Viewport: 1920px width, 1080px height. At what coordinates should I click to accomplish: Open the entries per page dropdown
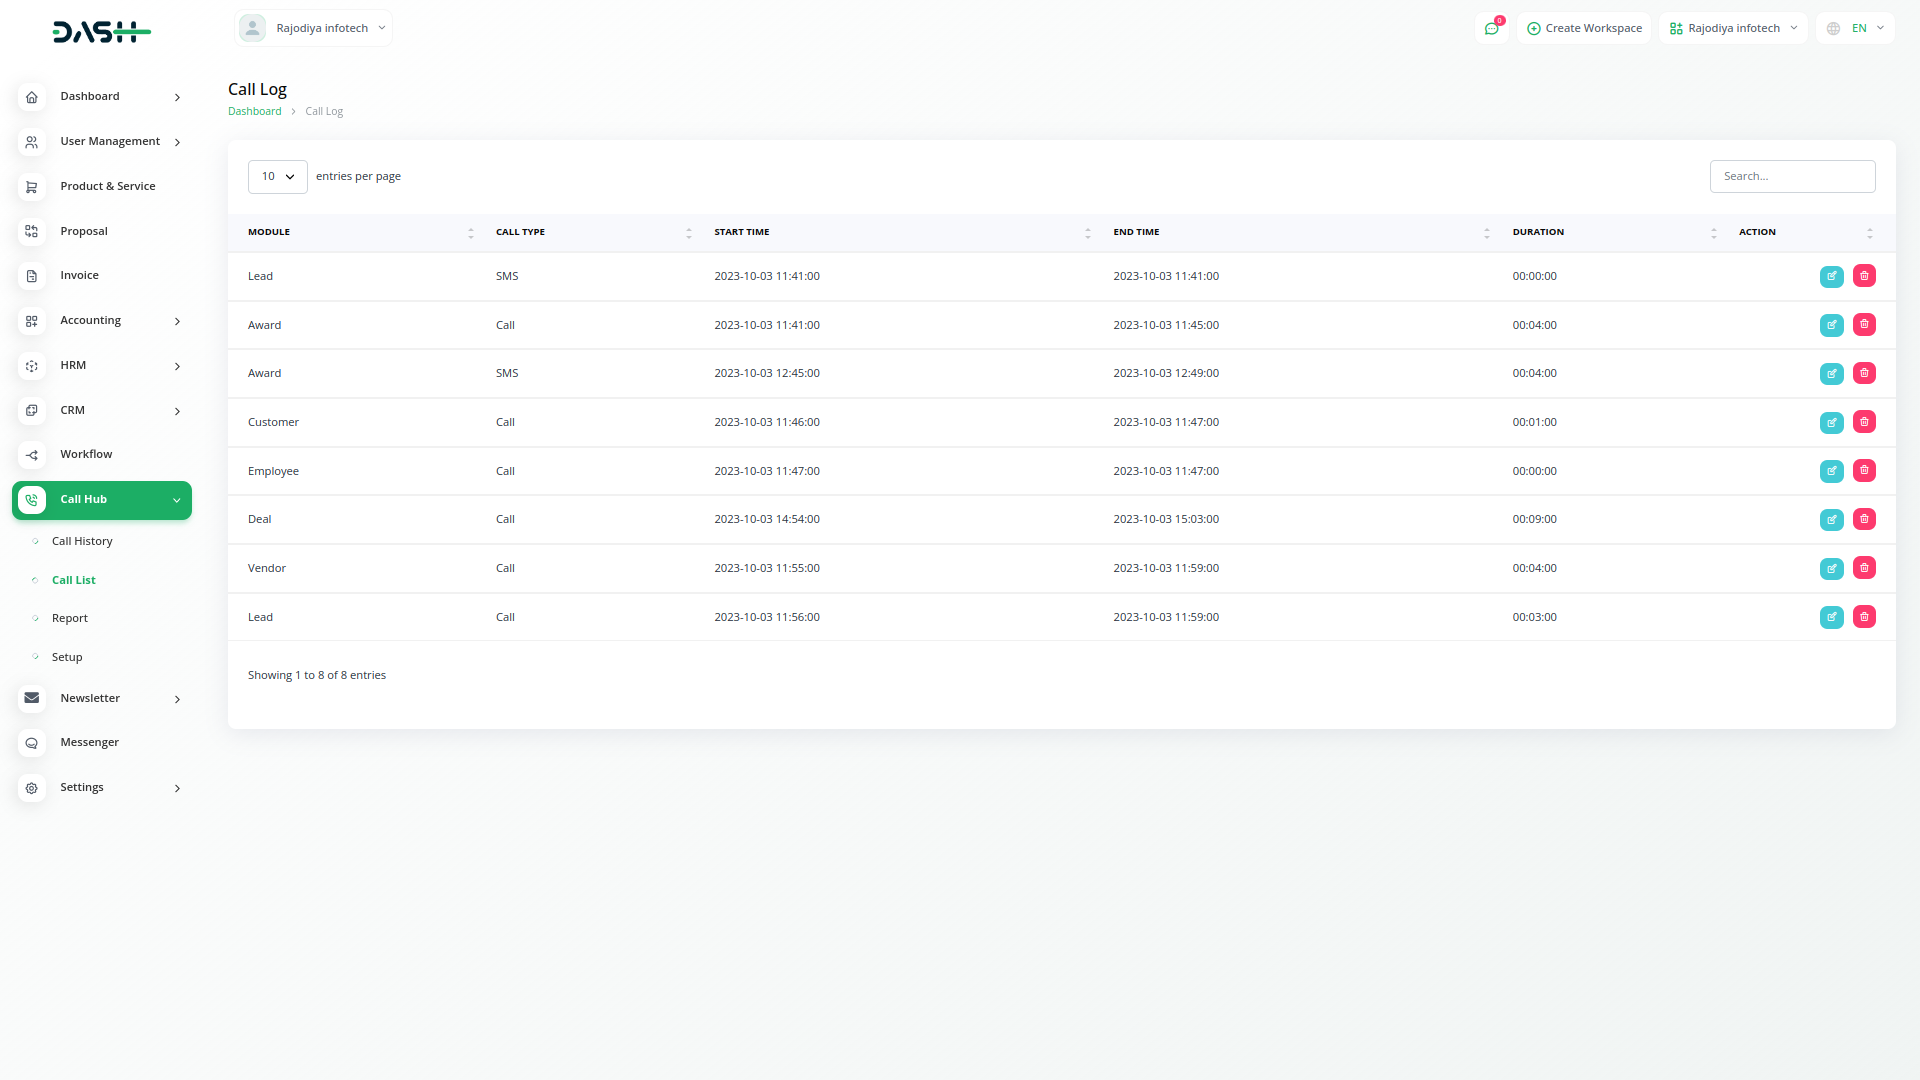coord(277,177)
